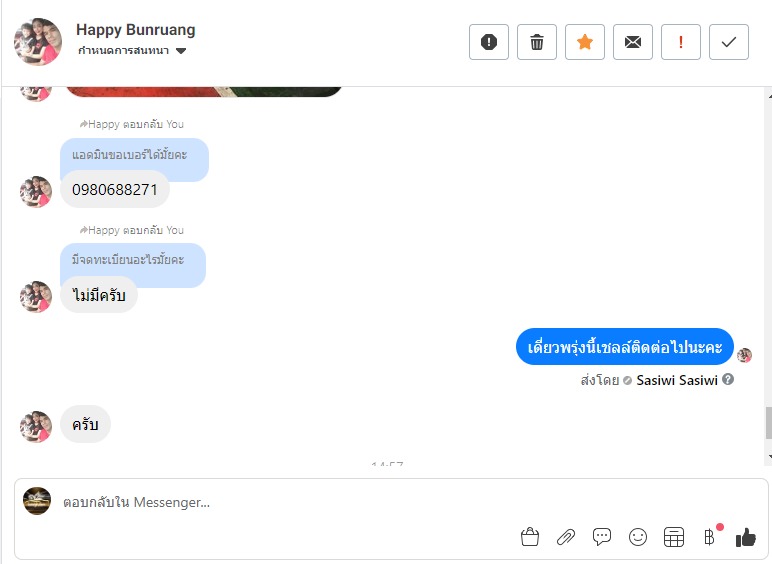Mark conversation as spam with exclamation circle icon
The image size is (772, 564).
click(488, 42)
